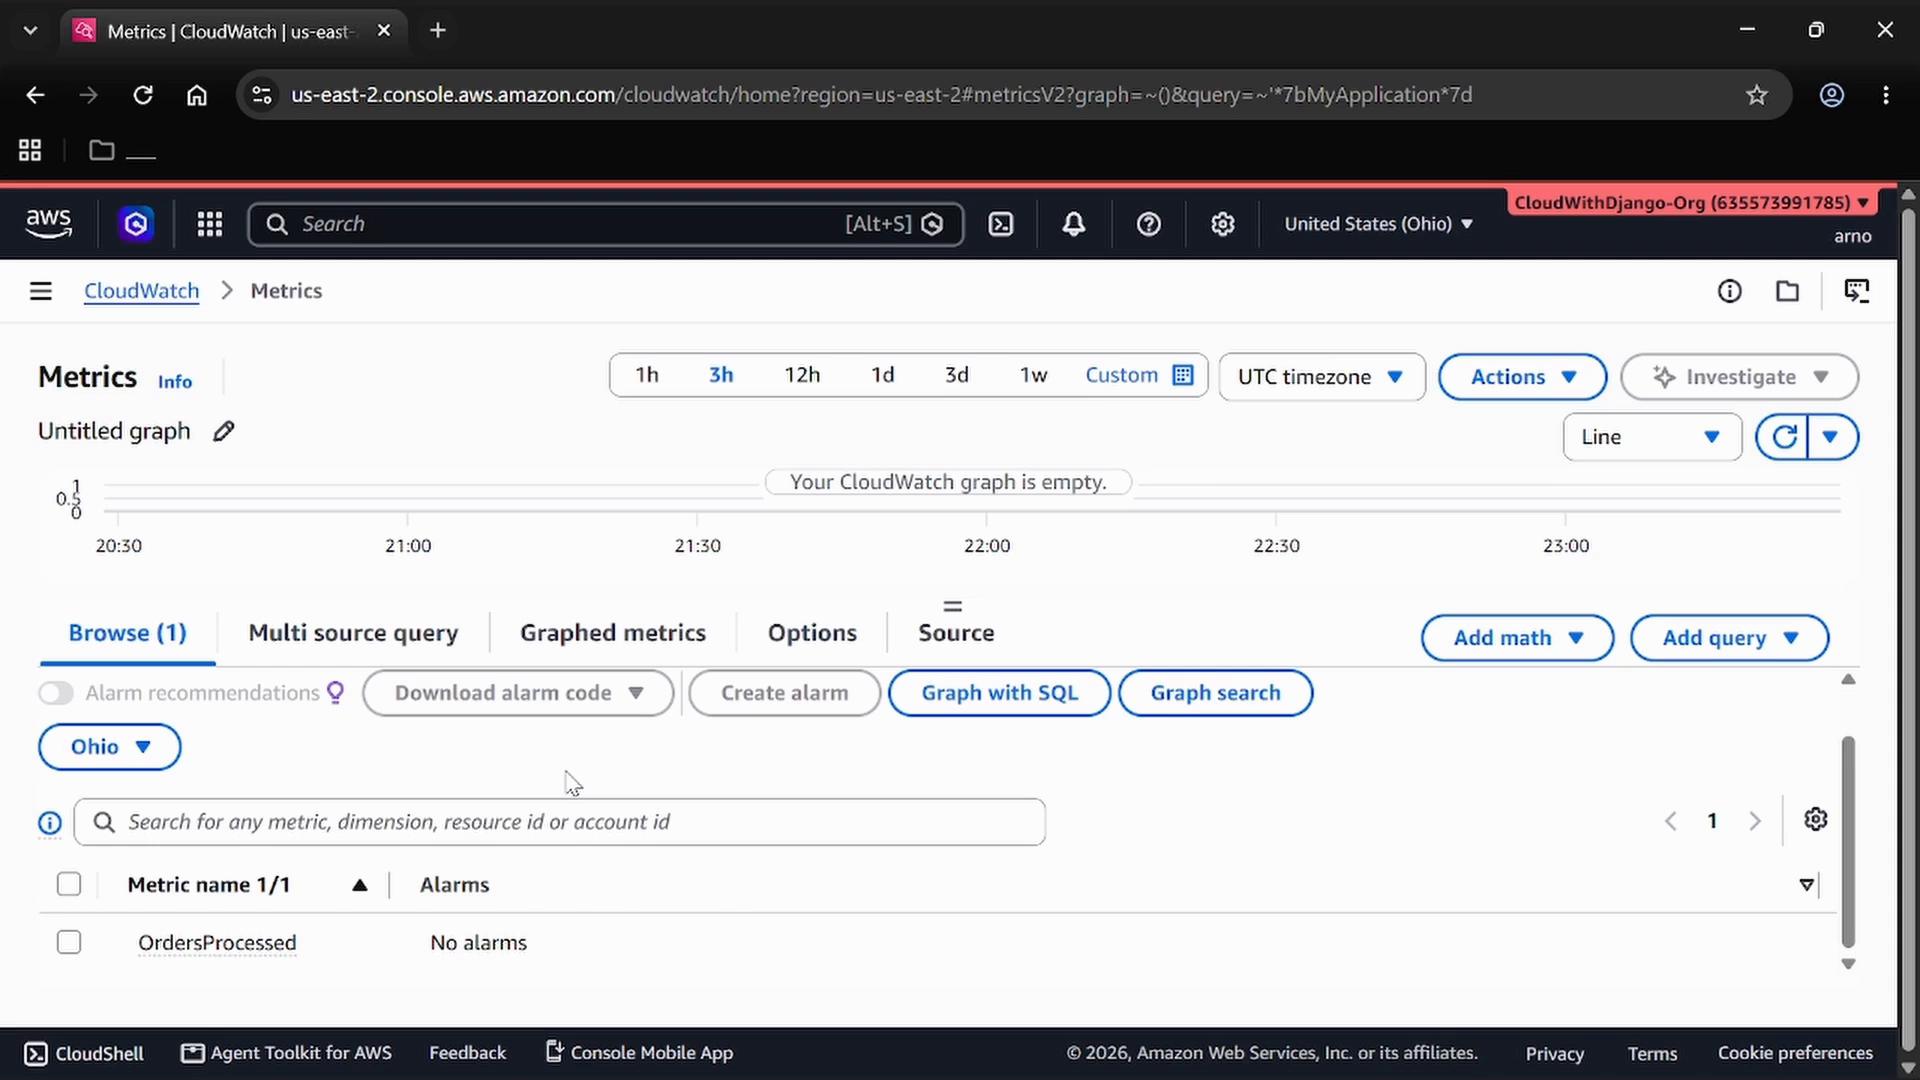Click the metrics table vertical scrollbar

[x=1848, y=842]
